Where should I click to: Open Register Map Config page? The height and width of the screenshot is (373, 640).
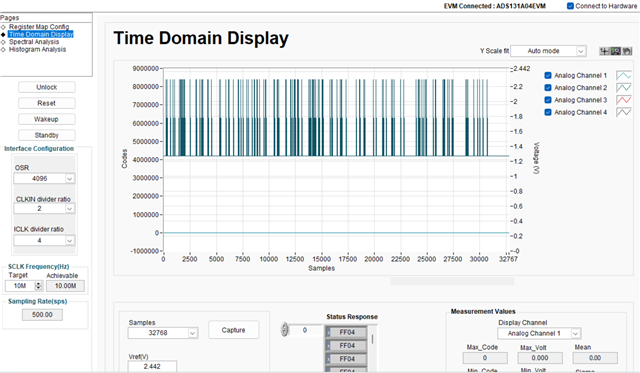coord(39,27)
